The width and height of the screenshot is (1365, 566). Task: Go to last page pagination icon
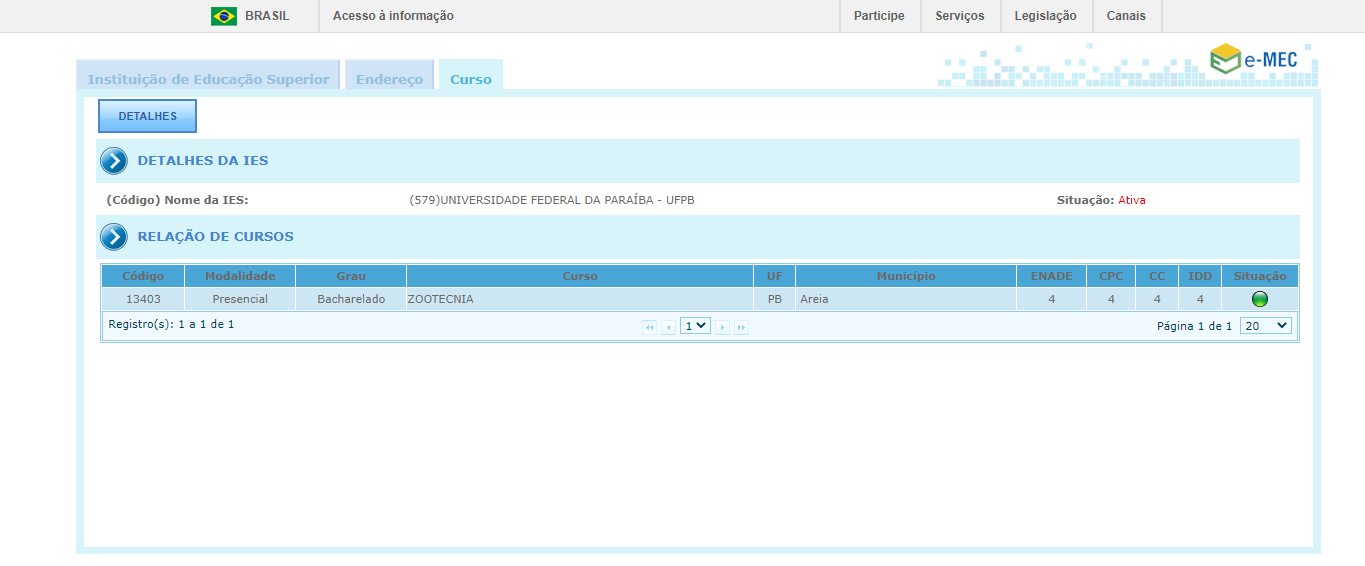[x=741, y=327]
